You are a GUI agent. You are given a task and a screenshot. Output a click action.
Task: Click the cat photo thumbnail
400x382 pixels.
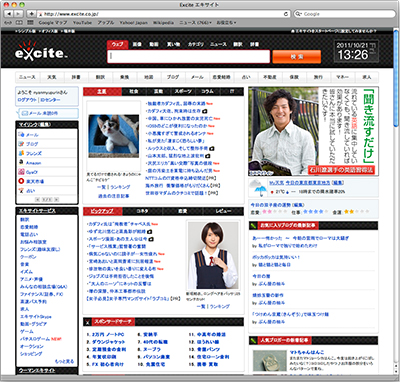coord(114,136)
